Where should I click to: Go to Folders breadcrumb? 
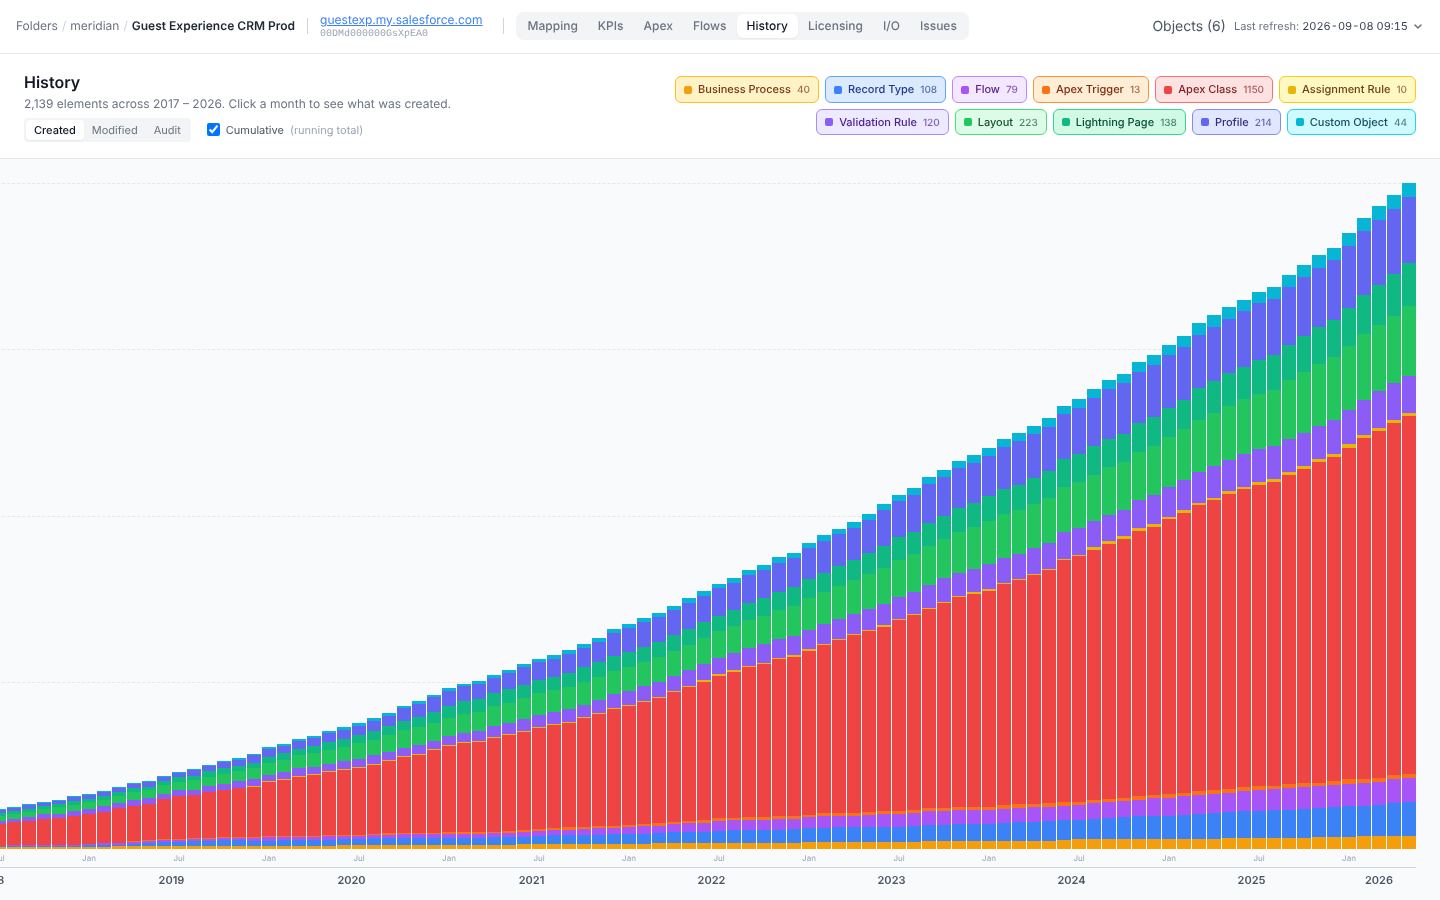[x=37, y=26]
